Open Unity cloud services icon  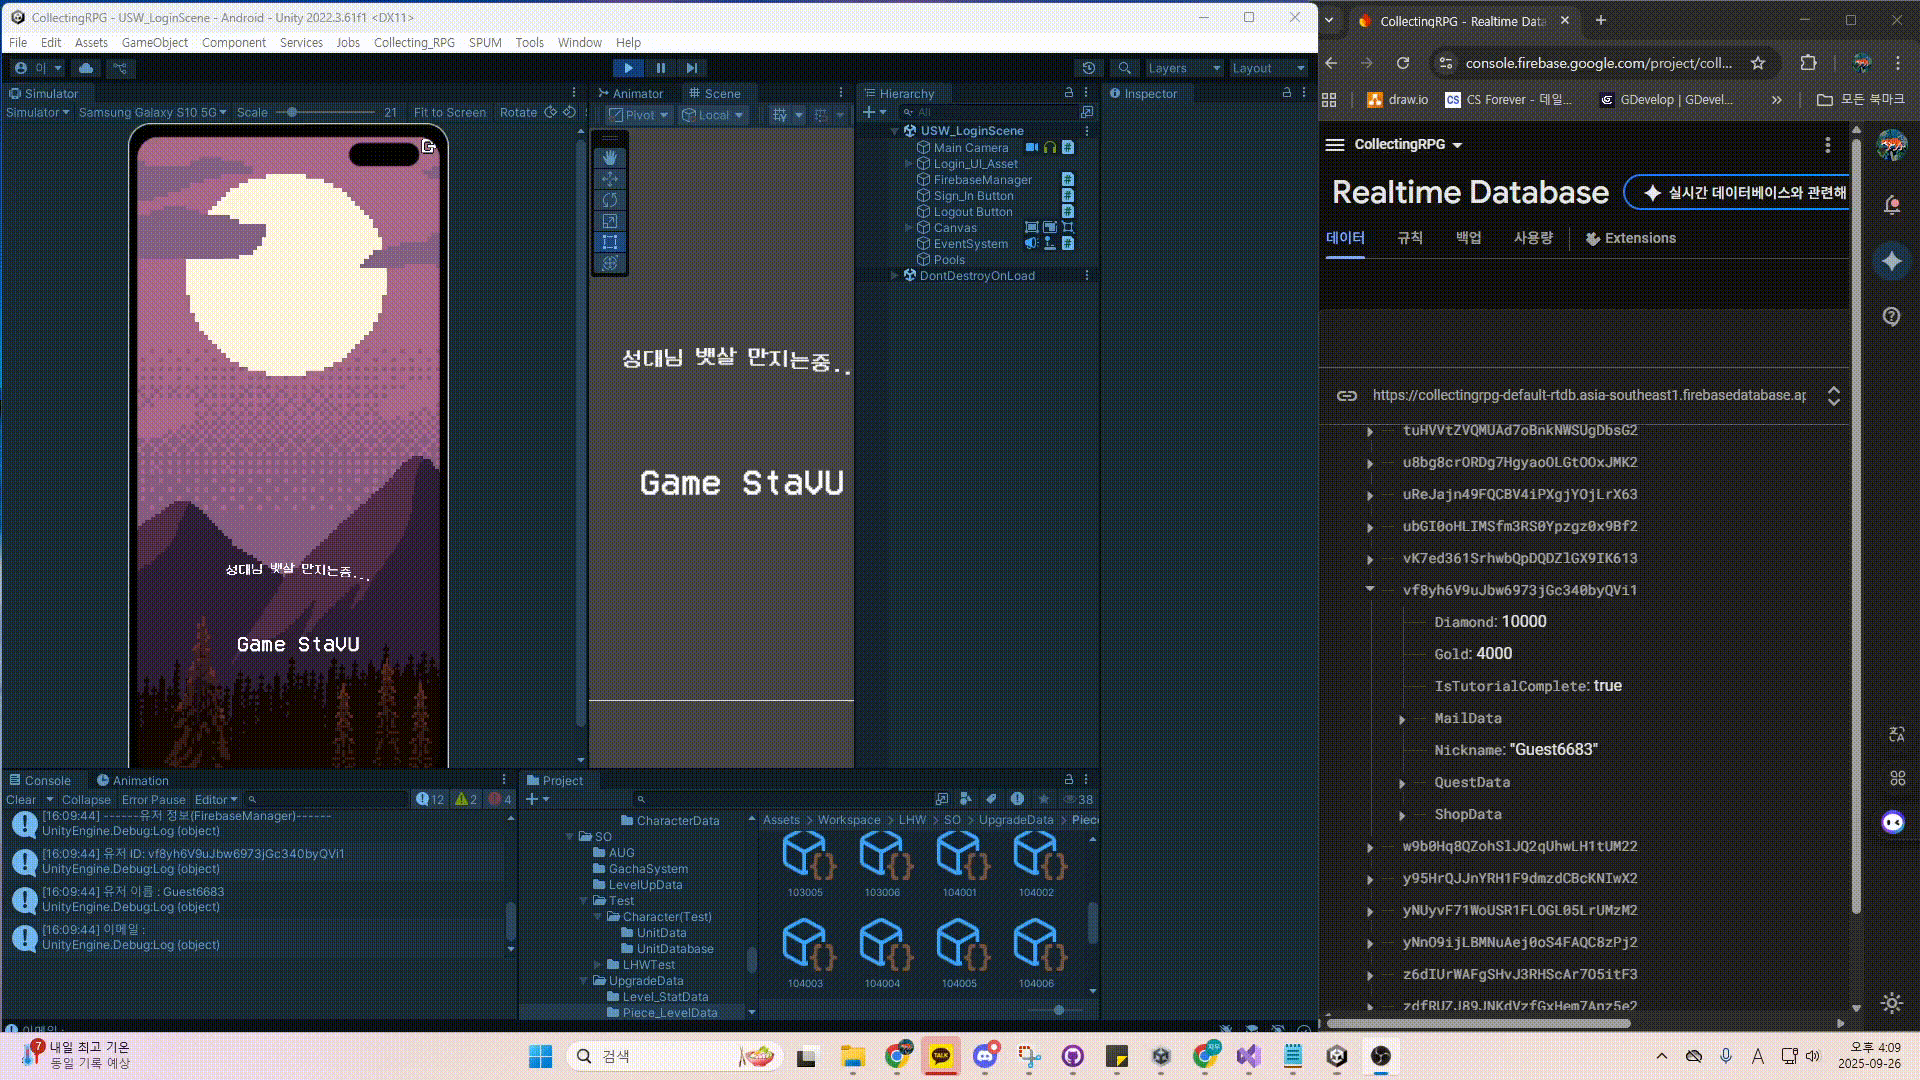[x=86, y=68]
